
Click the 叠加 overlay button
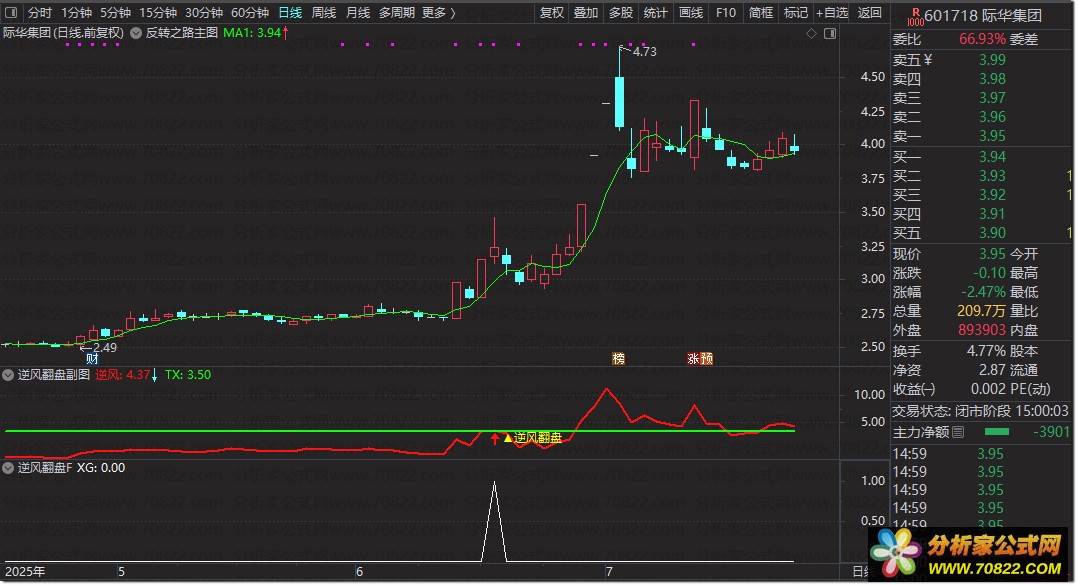click(586, 12)
